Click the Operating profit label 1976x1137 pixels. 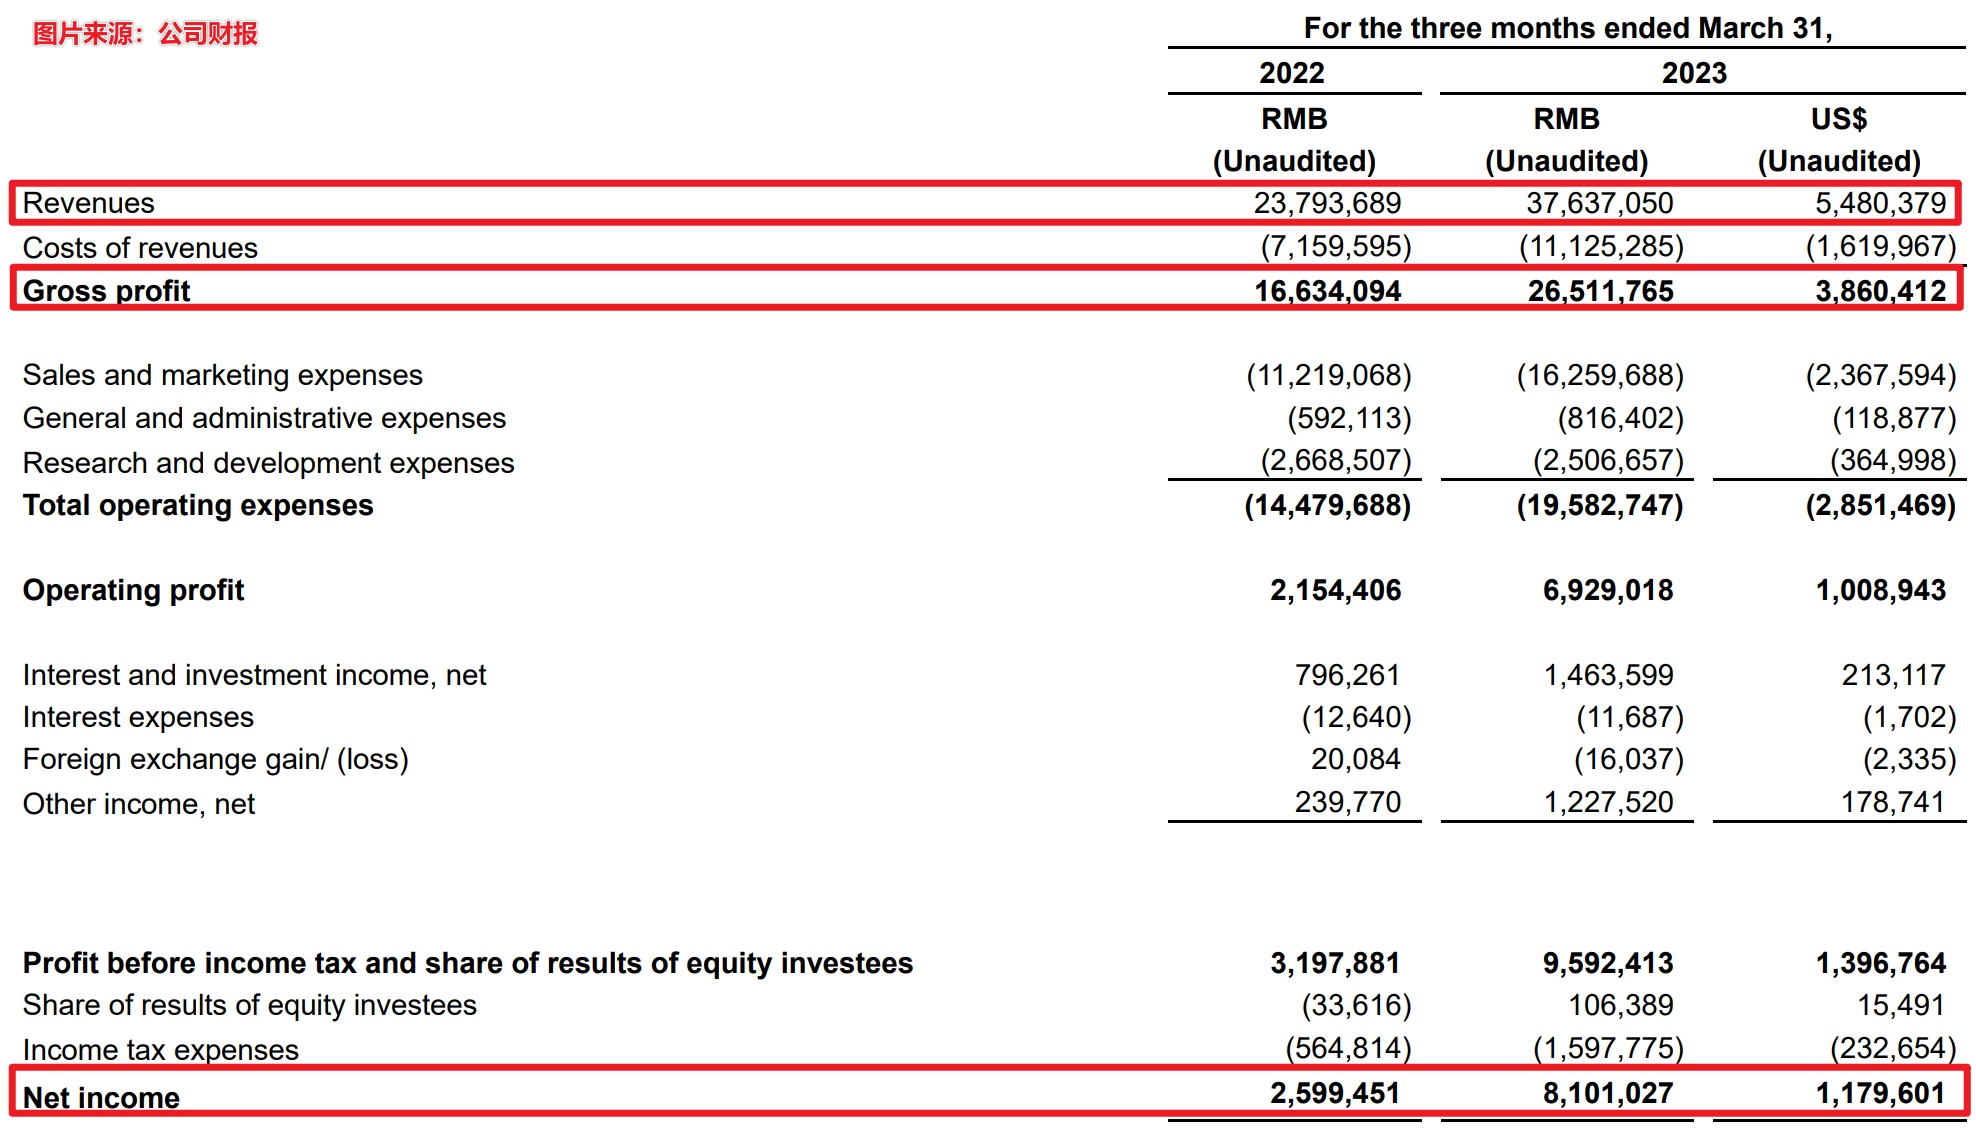133,590
